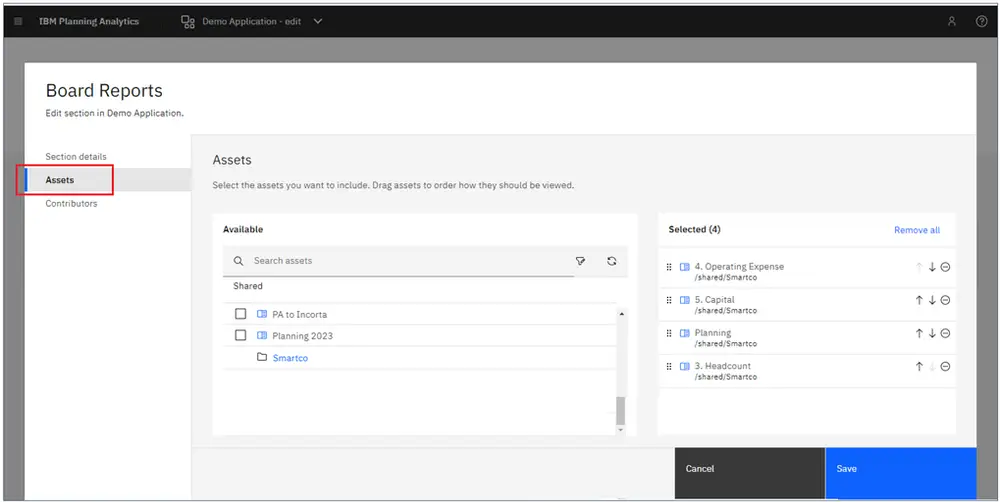Click the PA to Incorta book icon
Image resolution: width=1000 pixels, height=502 pixels.
(261, 314)
